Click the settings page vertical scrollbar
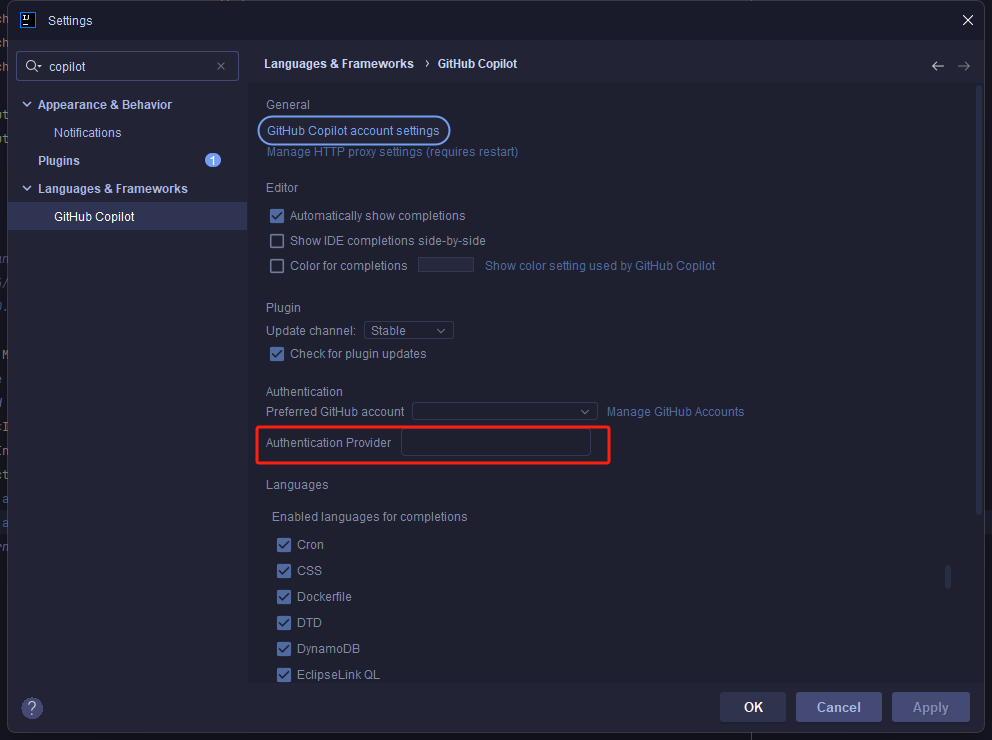Viewport: 992px width, 740px height. (x=979, y=300)
